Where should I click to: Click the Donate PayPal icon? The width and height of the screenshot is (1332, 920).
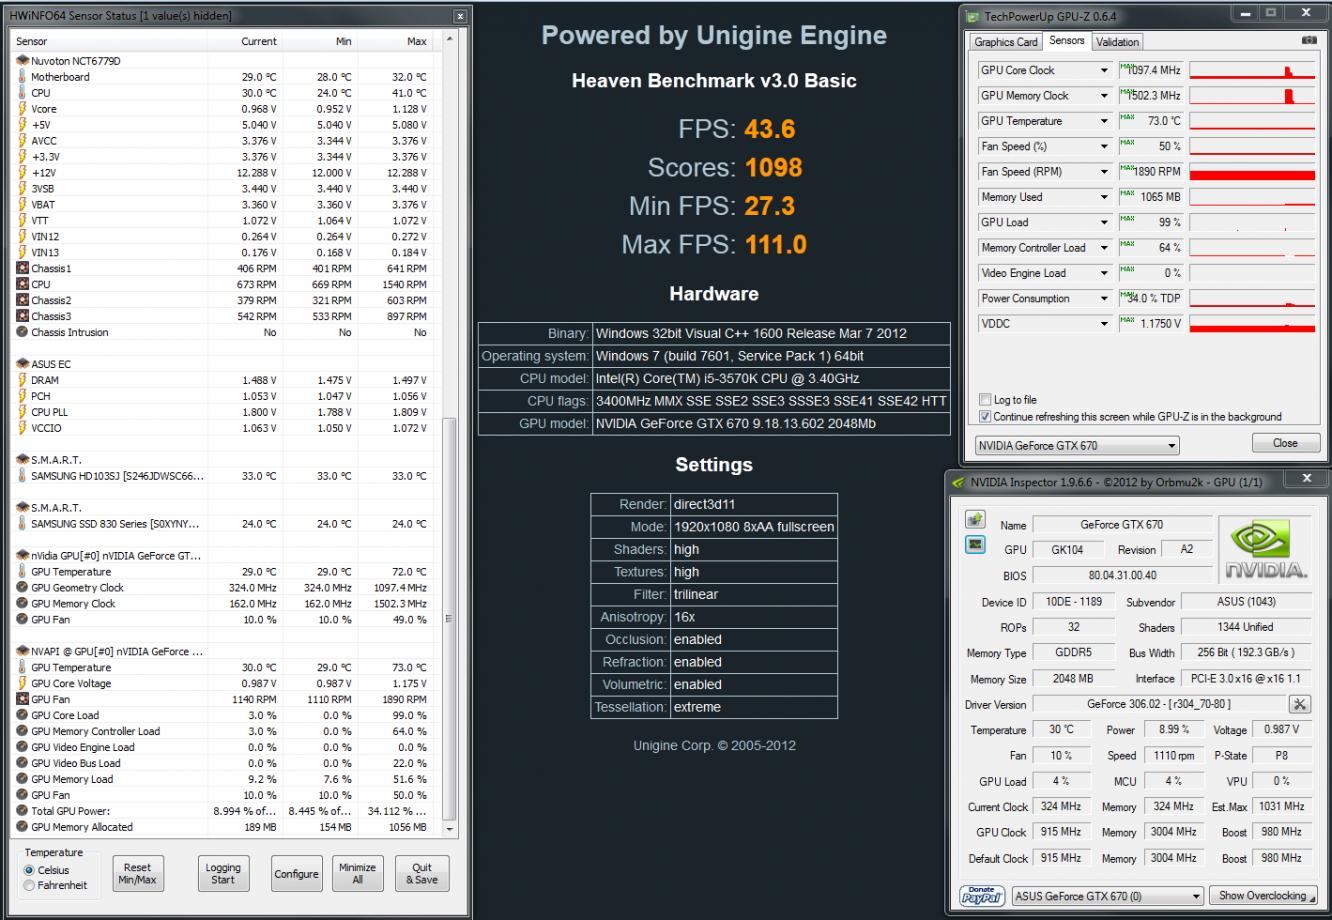[x=982, y=895]
